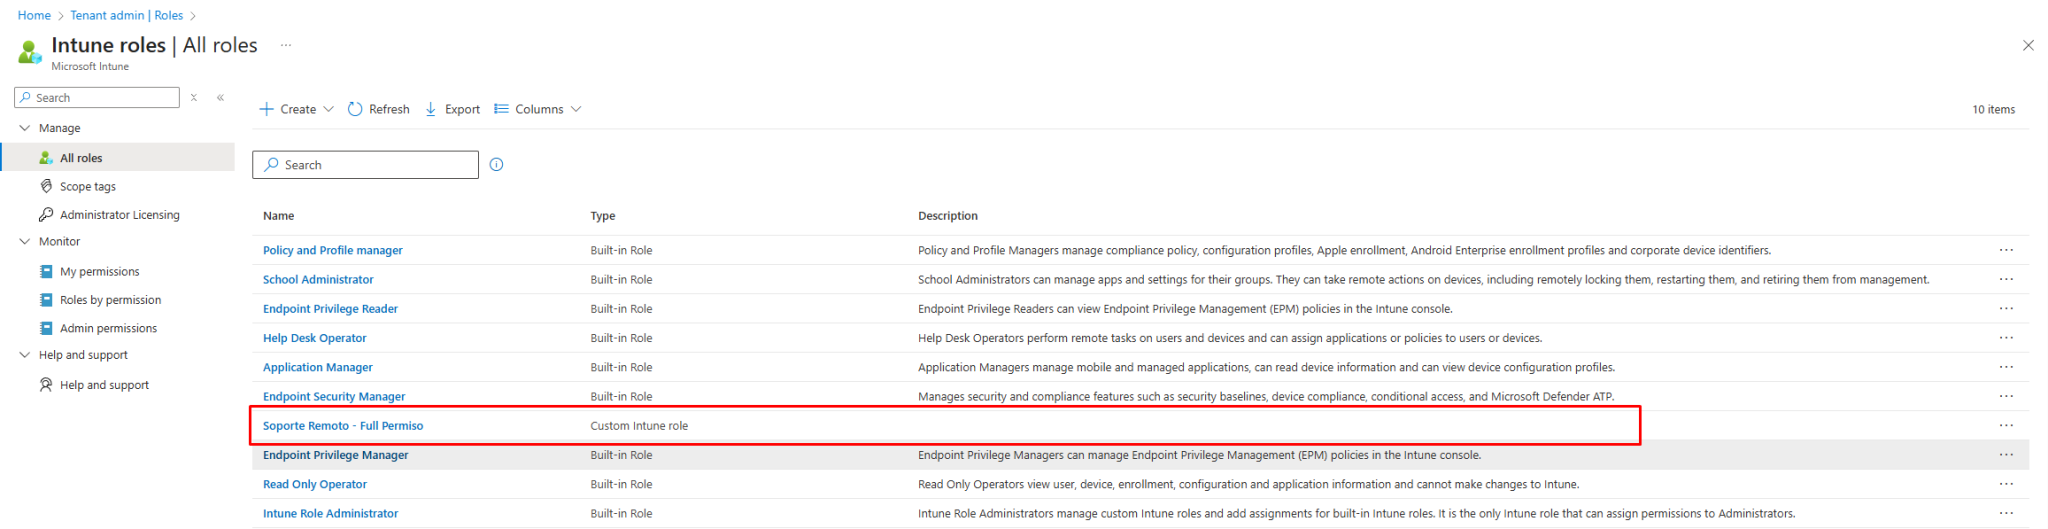Open more options for Application Manager row
The height and width of the screenshot is (529, 2048).
tap(2006, 367)
